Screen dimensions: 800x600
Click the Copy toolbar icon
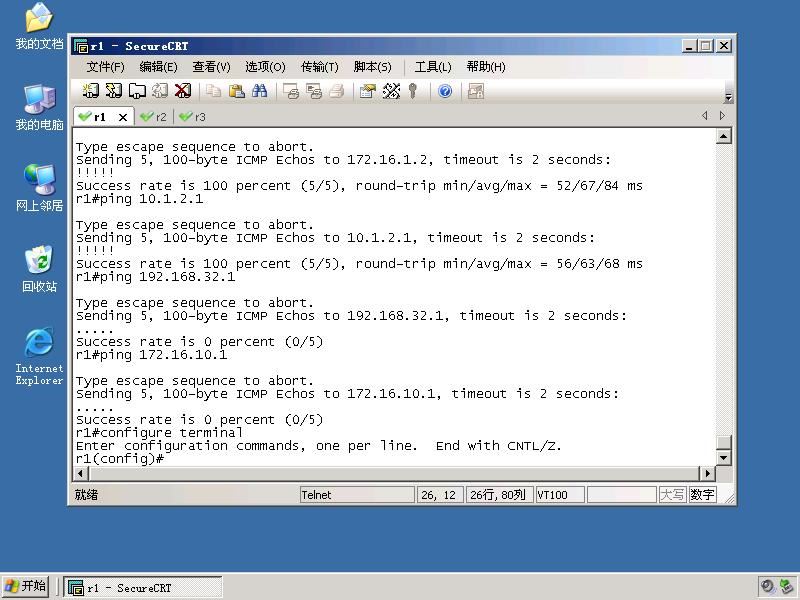coord(213,91)
